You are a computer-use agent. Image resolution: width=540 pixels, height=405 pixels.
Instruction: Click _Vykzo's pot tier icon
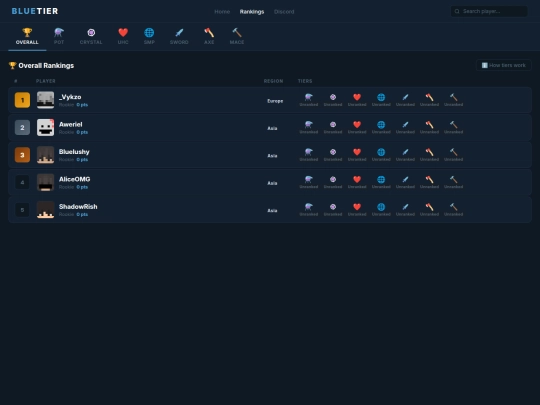pos(309,97)
